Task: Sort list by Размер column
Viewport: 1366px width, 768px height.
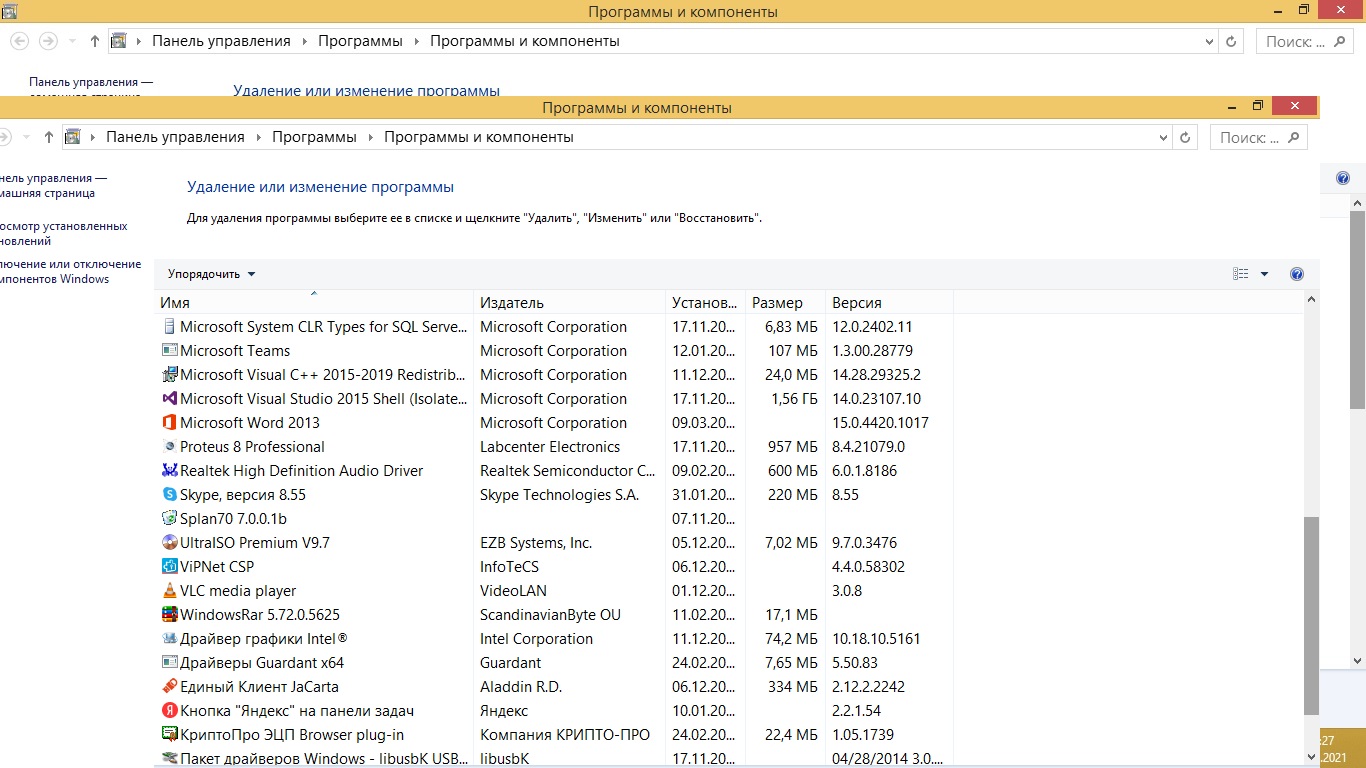Action: pyautogui.click(x=785, y=302)
